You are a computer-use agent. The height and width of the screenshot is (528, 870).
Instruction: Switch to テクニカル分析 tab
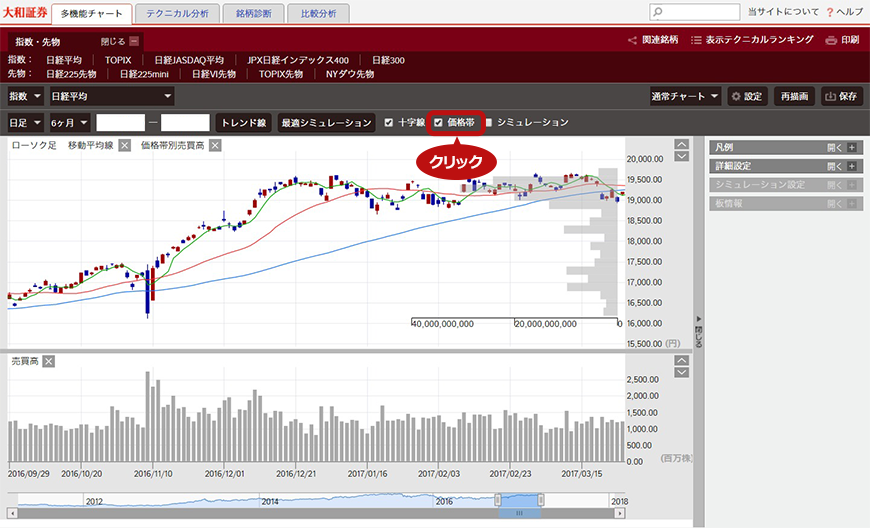177,14
